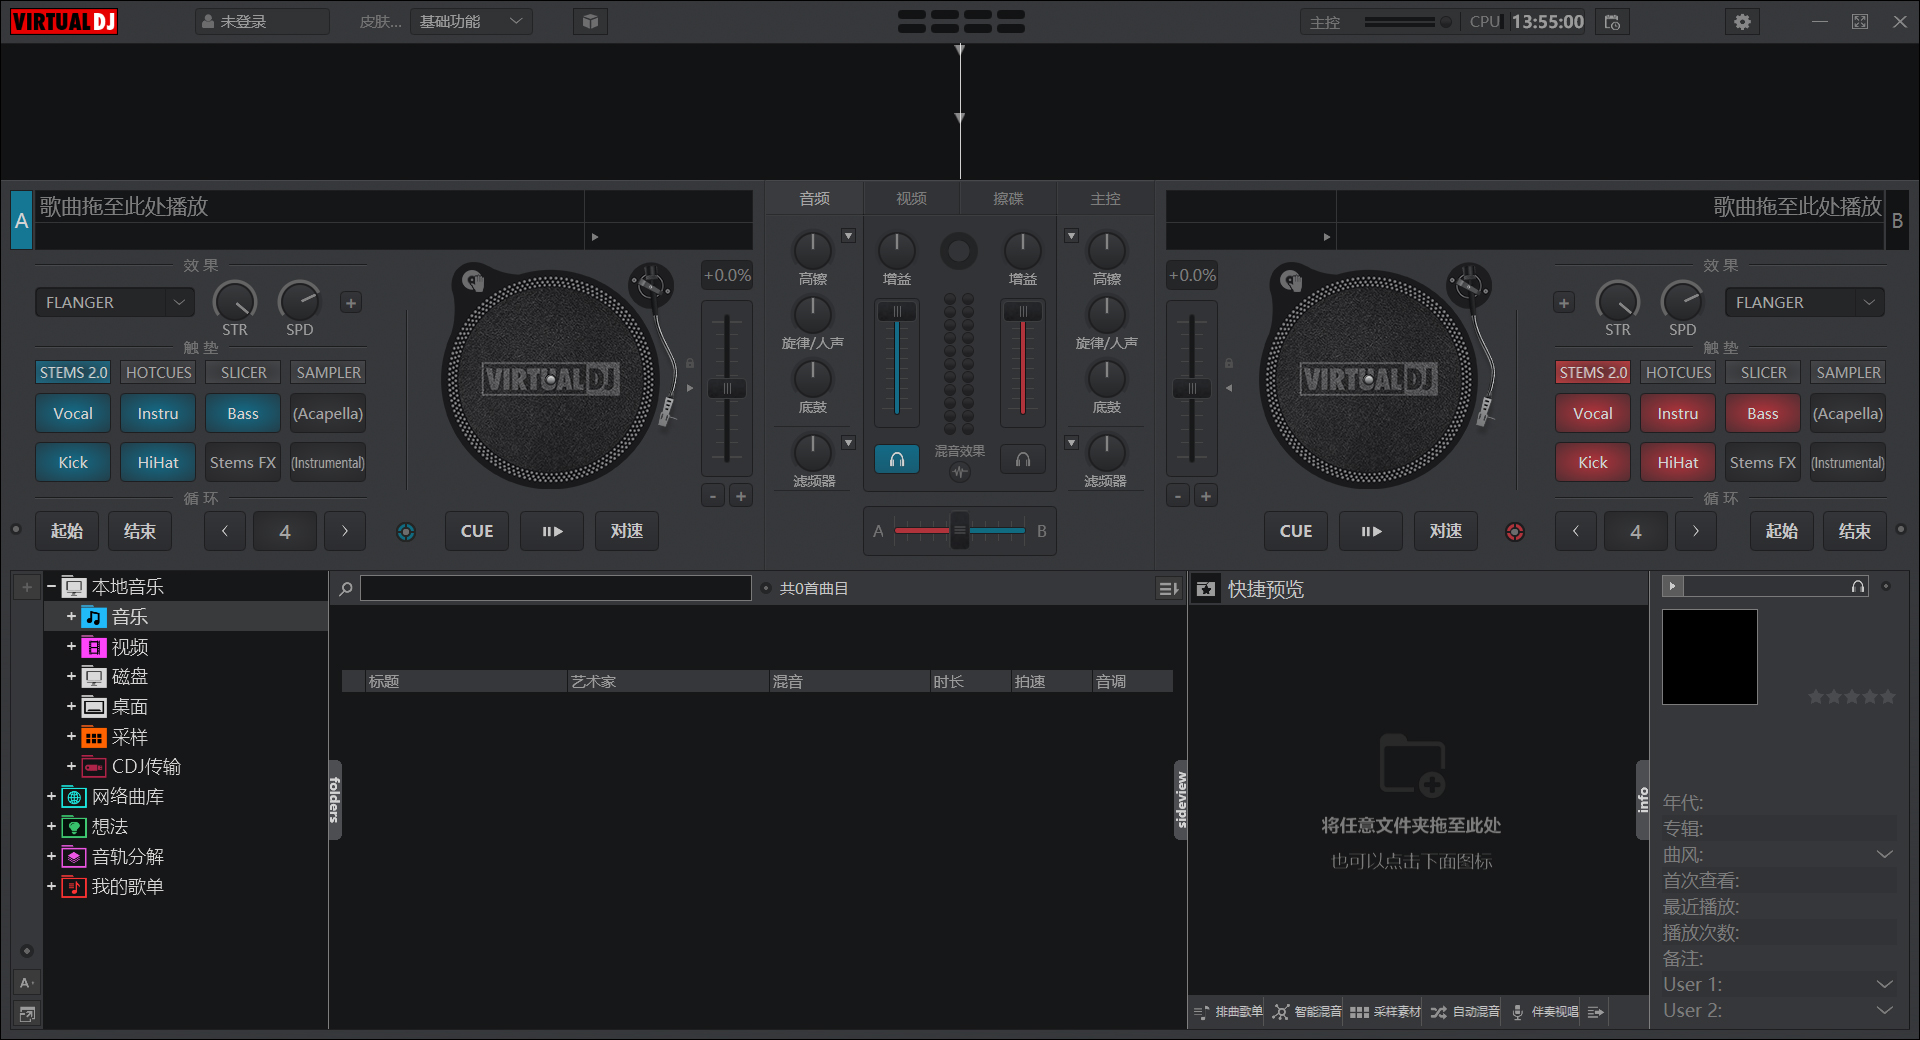This screenshot has width=1920, height=1040.
Task: Click the red sync-lock icon on deck B
Action: coord(1515,532)
